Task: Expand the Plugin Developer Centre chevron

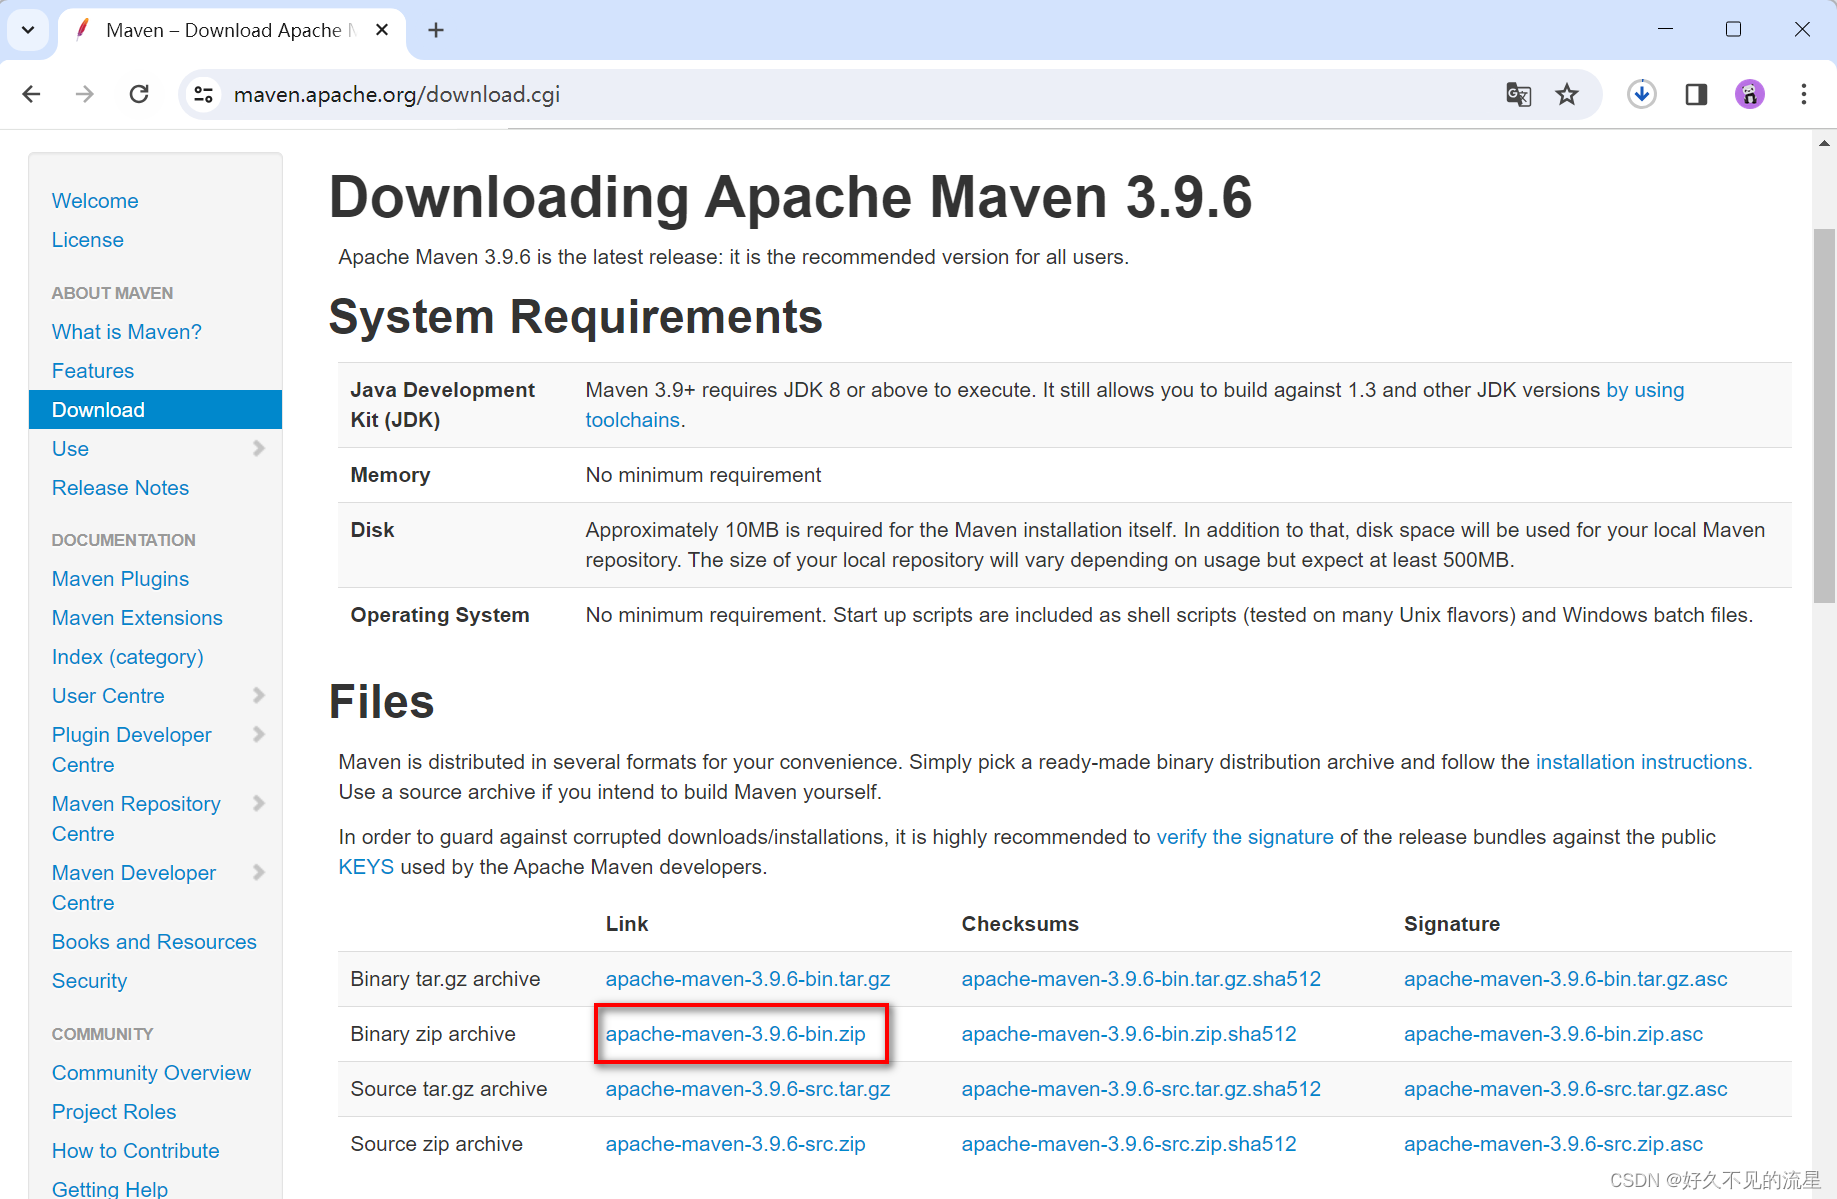Action: point(259,734)
